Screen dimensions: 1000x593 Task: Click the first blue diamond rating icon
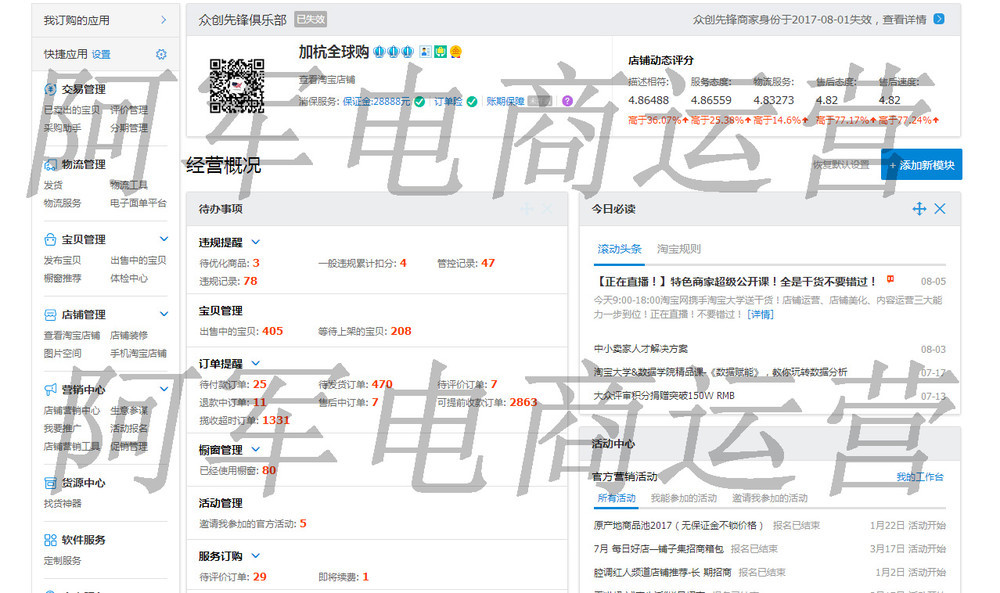pyautogui.click(x=379, y=52)
